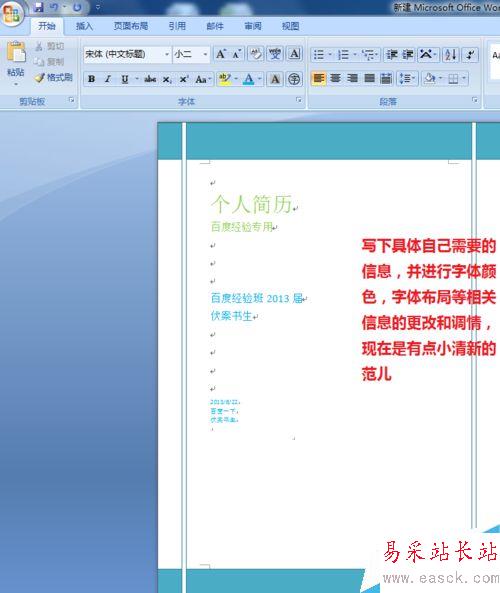Open the 字体 dialog launcher

(299, 100)
